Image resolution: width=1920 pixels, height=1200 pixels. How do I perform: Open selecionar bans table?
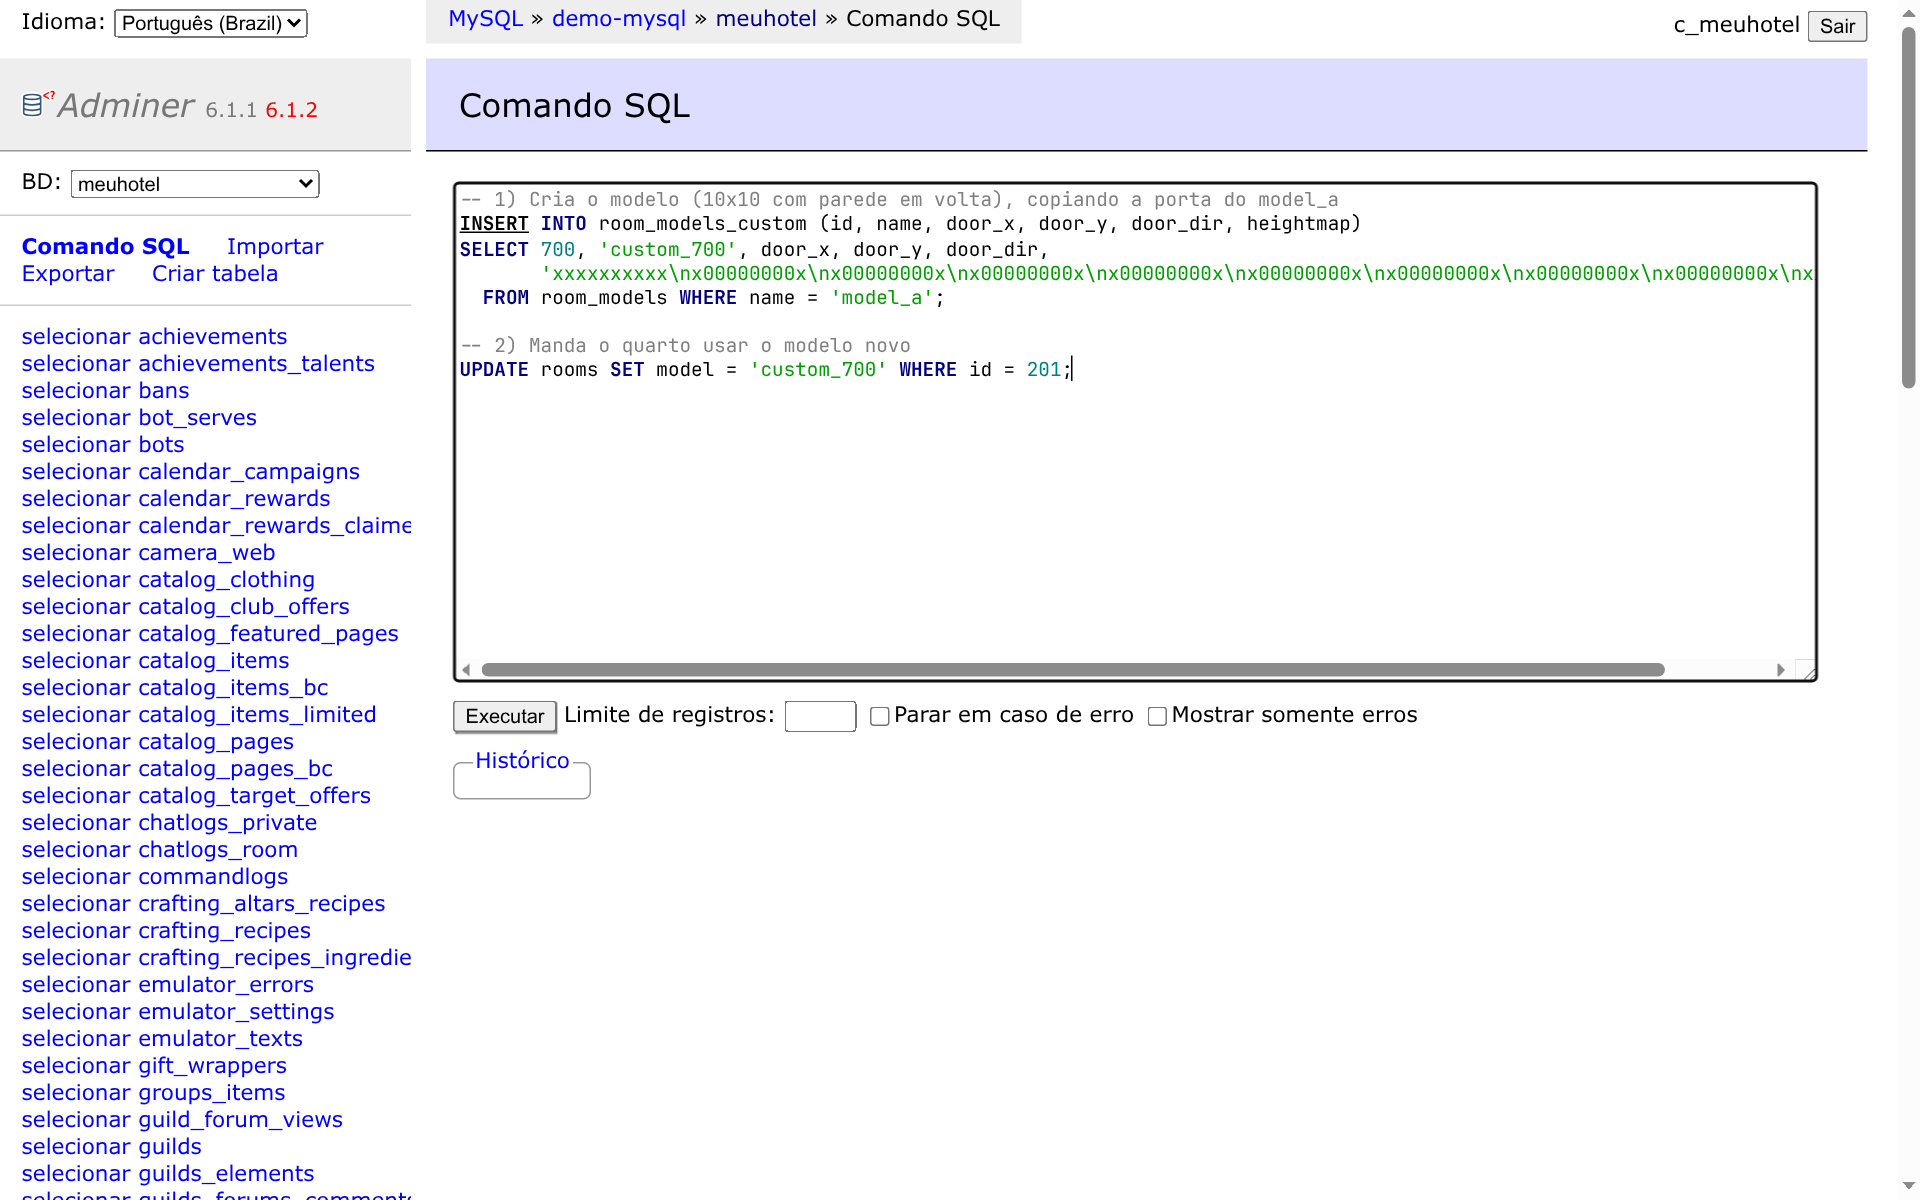coord(105,391)
